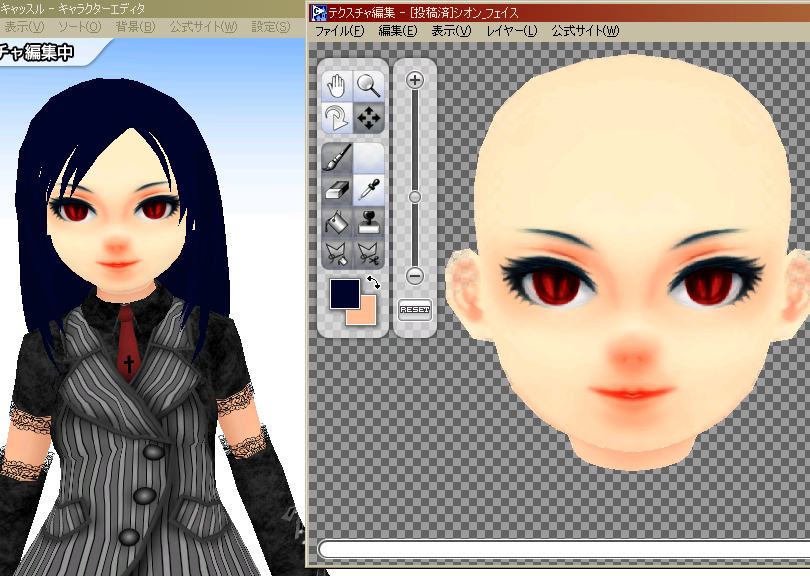This screenshot has width=810, height=576.
Task: Select the Hand pan tool
Action: (337, 86)
